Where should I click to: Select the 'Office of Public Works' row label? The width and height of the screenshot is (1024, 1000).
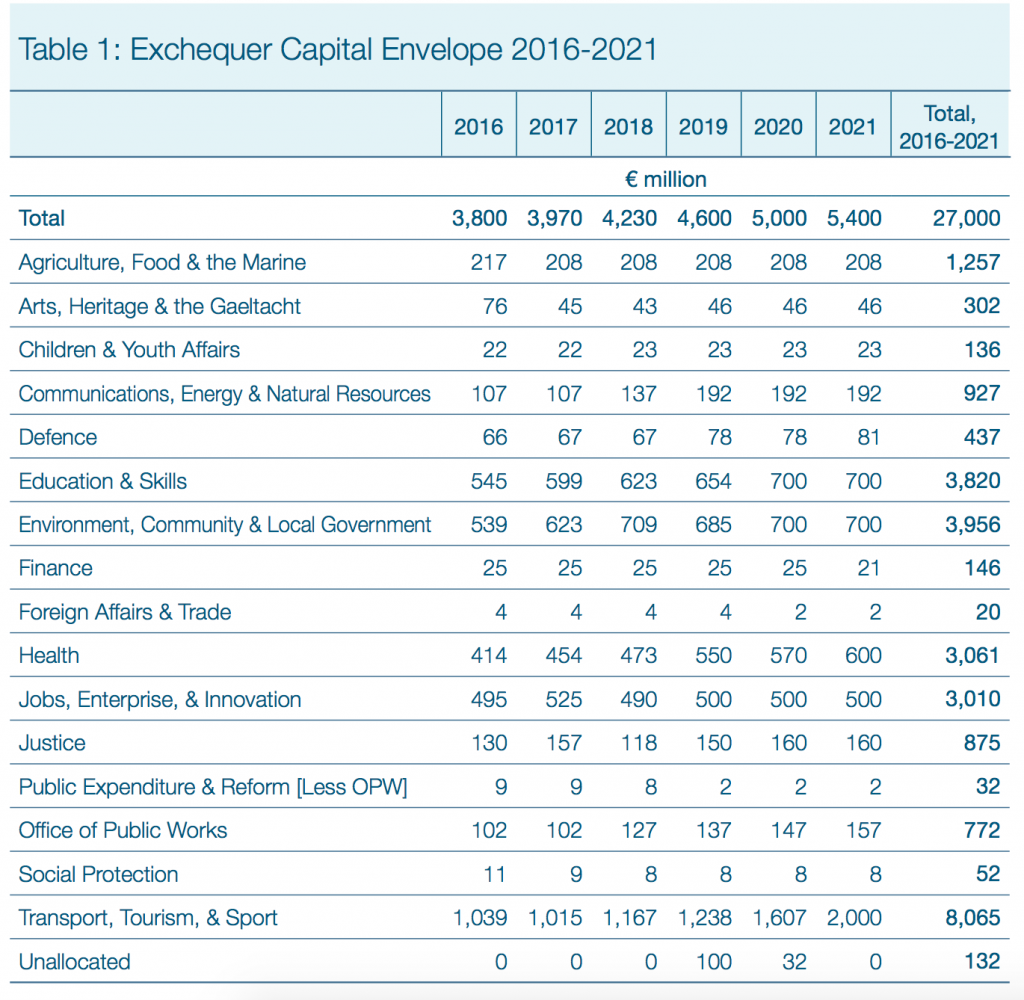click(x=123, y=830)
